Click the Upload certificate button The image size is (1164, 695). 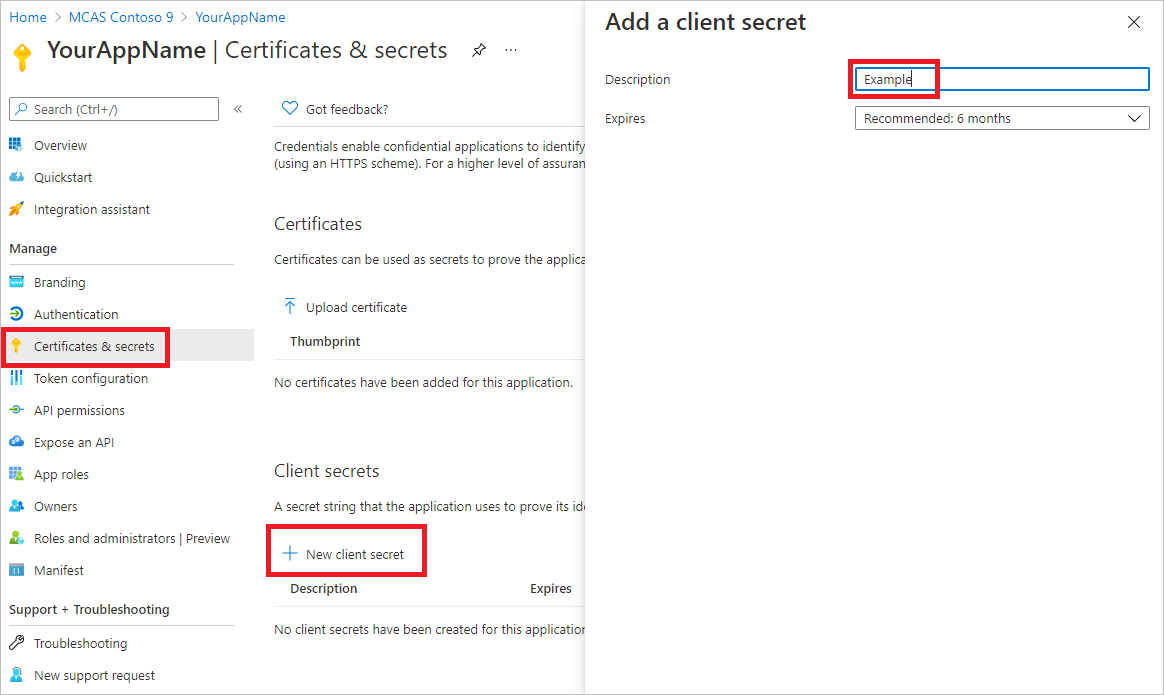(345, 307)
